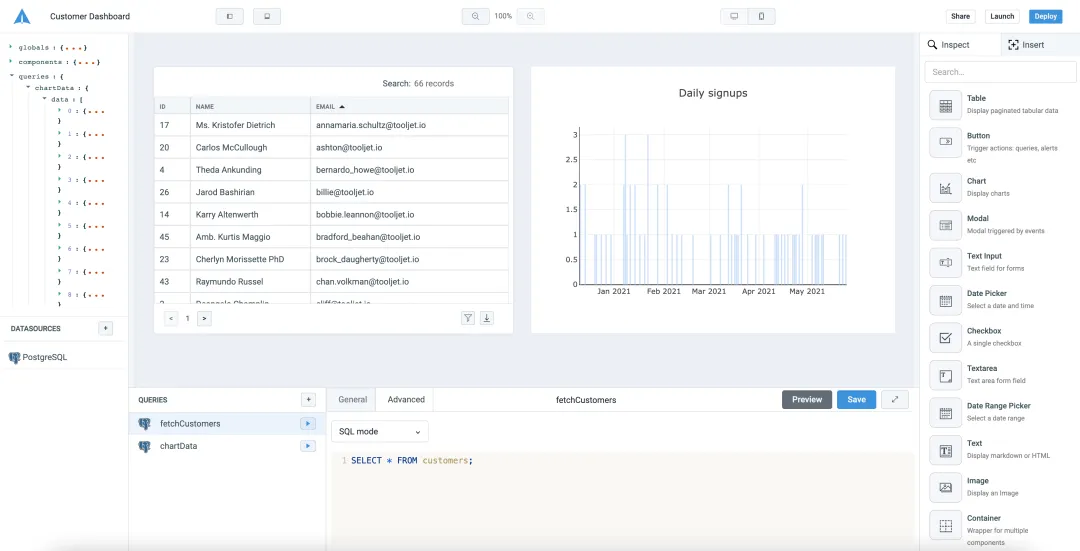Expand the globals tree node
Viewport: 1080px width, 551px height.
pos(11,47)
